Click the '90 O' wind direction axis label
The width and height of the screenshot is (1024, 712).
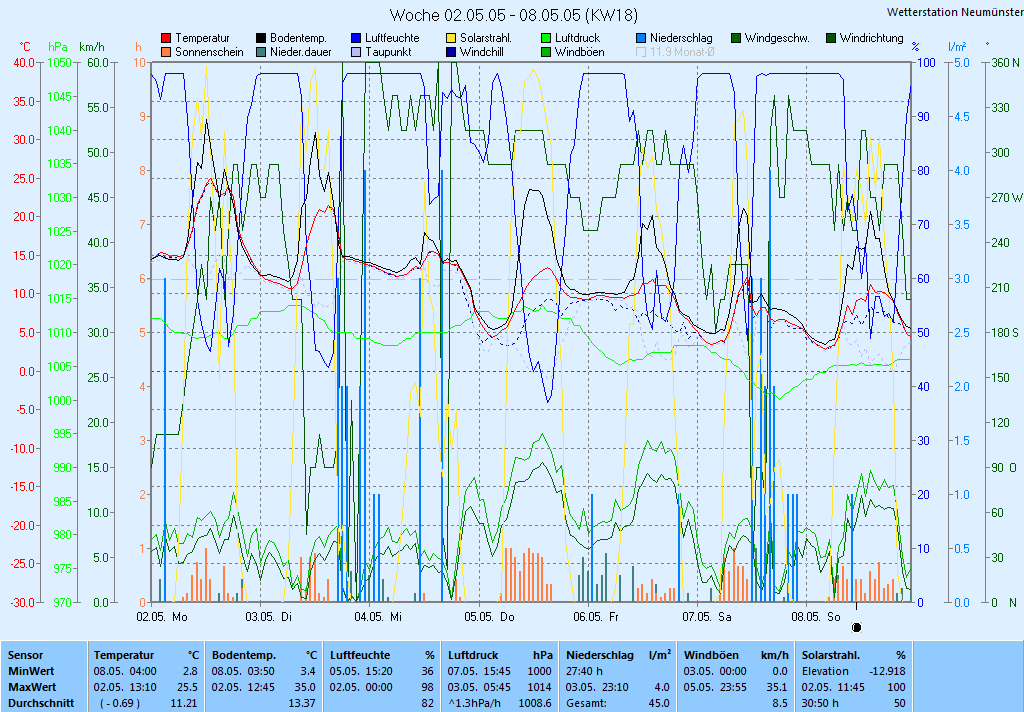click(x=1004, y=468)
